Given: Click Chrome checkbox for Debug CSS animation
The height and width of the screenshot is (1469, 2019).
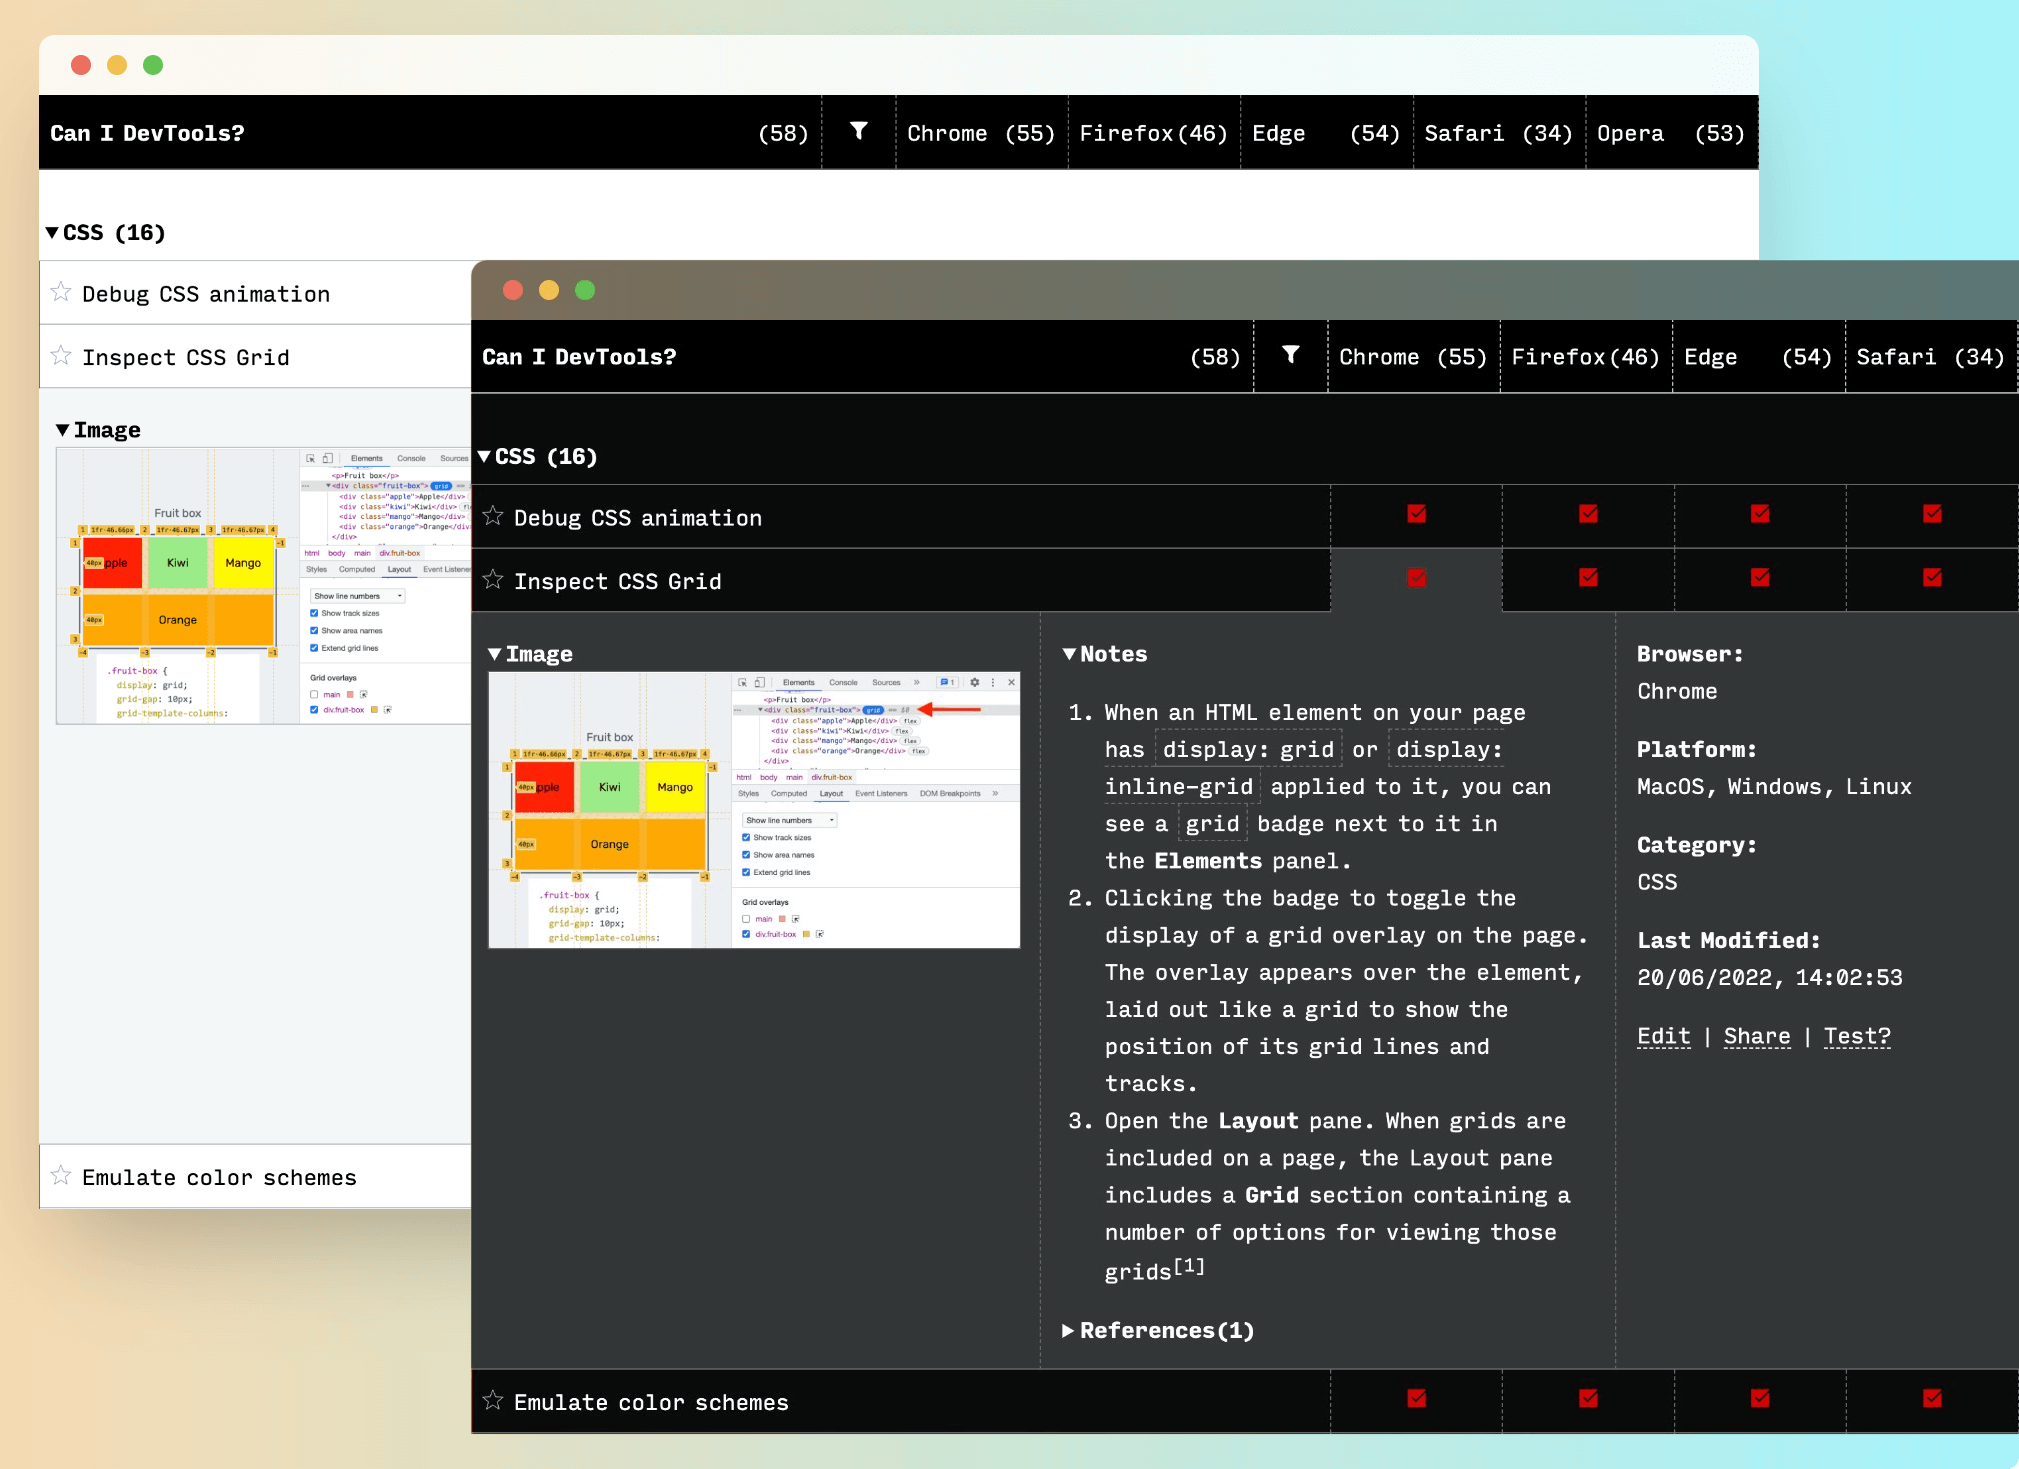Looking at the screenshot, I should [x=1416, y=514].
